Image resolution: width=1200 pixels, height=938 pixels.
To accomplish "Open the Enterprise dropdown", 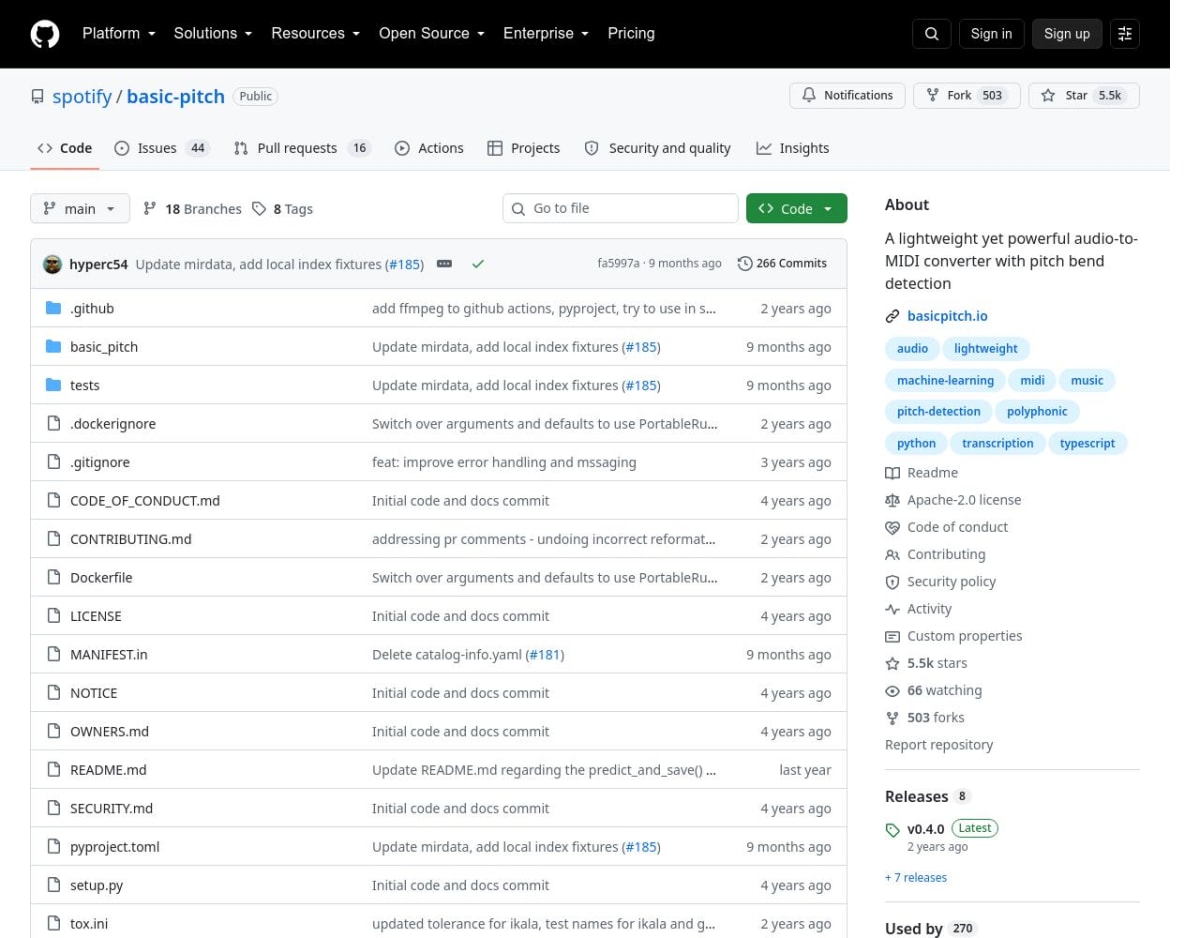I will coord(546,33).
